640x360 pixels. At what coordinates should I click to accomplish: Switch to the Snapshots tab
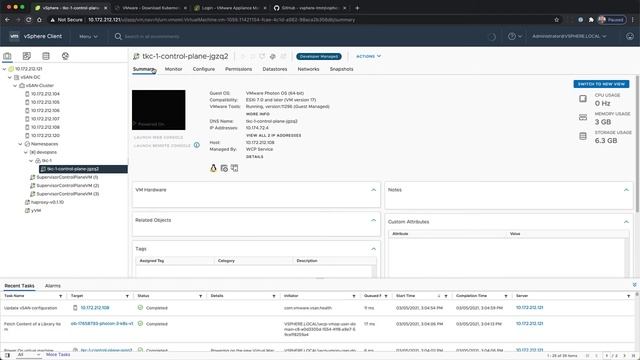tap(342, 69)
